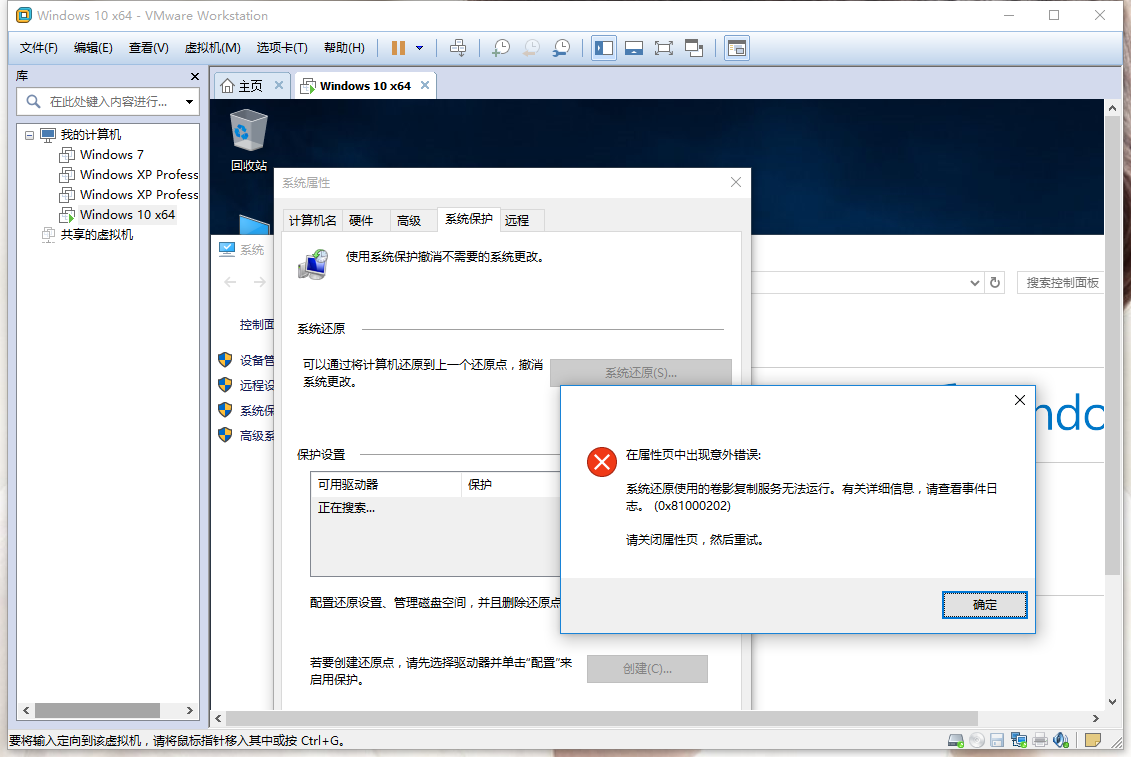Click the network adapter status icon
1131x757 pixels.
click(1018, 740)
